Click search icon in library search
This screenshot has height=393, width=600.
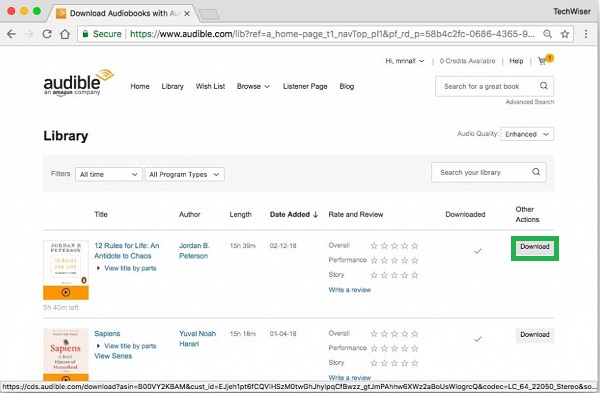tap(536, 172)
